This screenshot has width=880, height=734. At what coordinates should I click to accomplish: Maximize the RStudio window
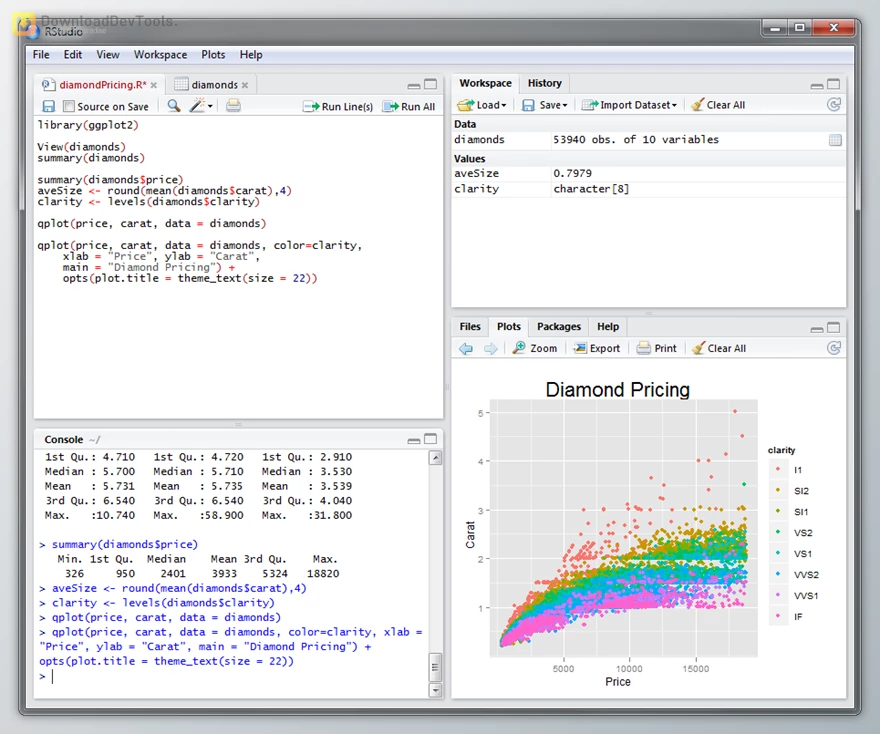click(800, 28)
